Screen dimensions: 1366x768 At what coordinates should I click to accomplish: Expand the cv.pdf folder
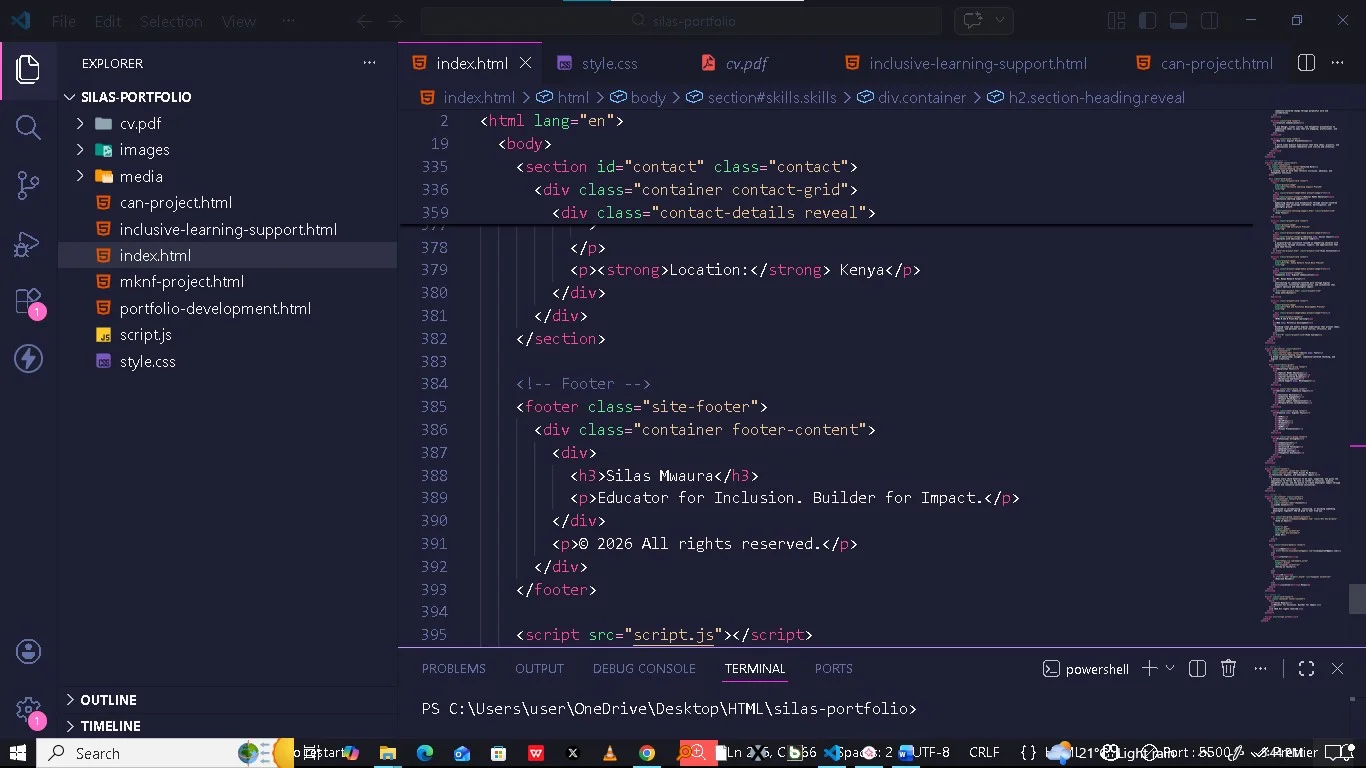tap(80, 123)
